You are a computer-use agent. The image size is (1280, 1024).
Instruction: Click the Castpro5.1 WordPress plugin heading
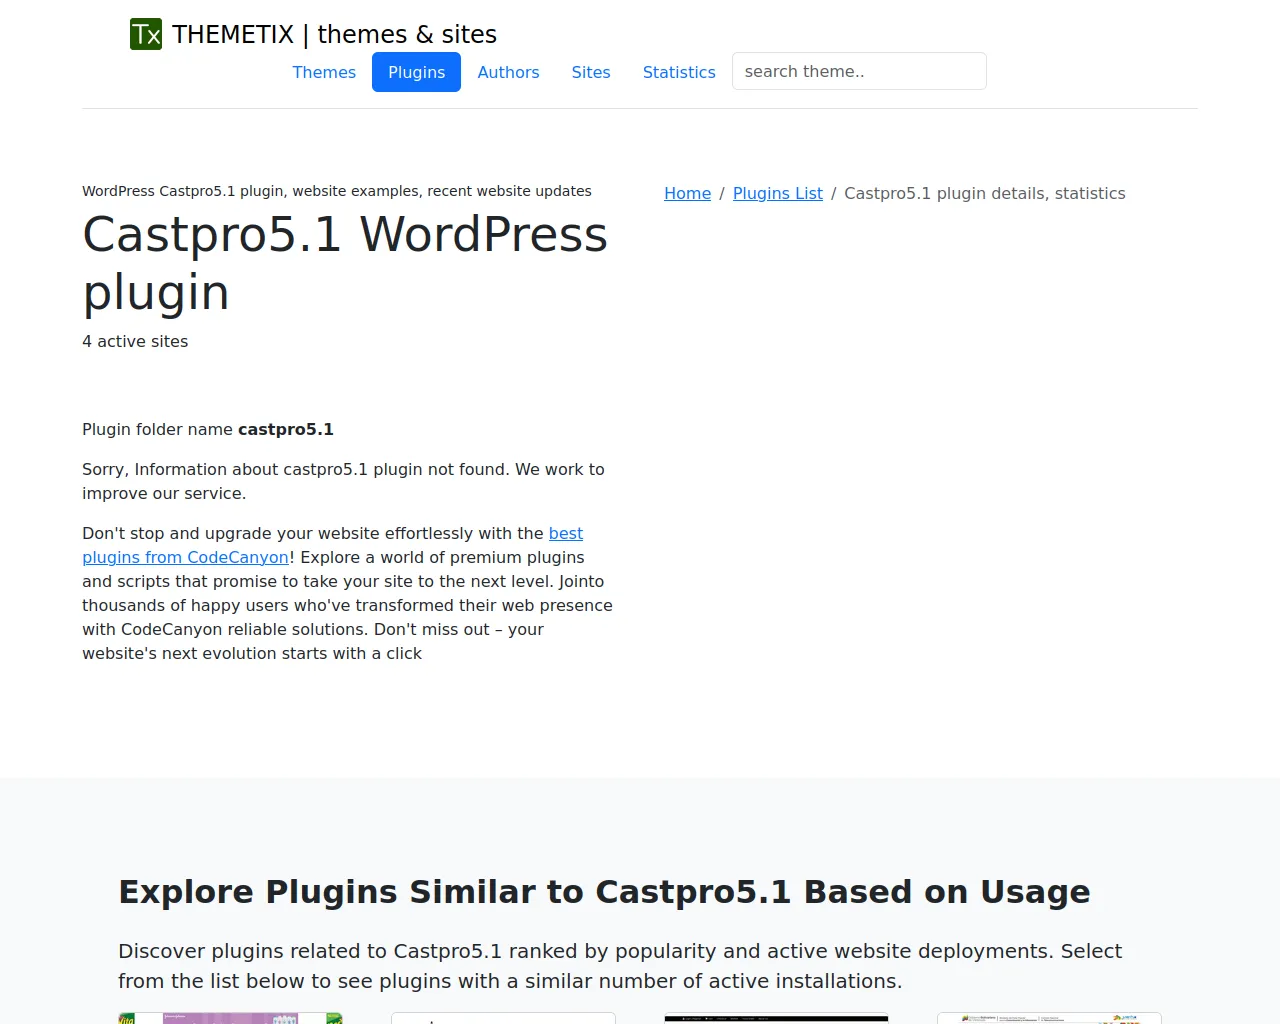pyautogui.click(x=345, y=263)
